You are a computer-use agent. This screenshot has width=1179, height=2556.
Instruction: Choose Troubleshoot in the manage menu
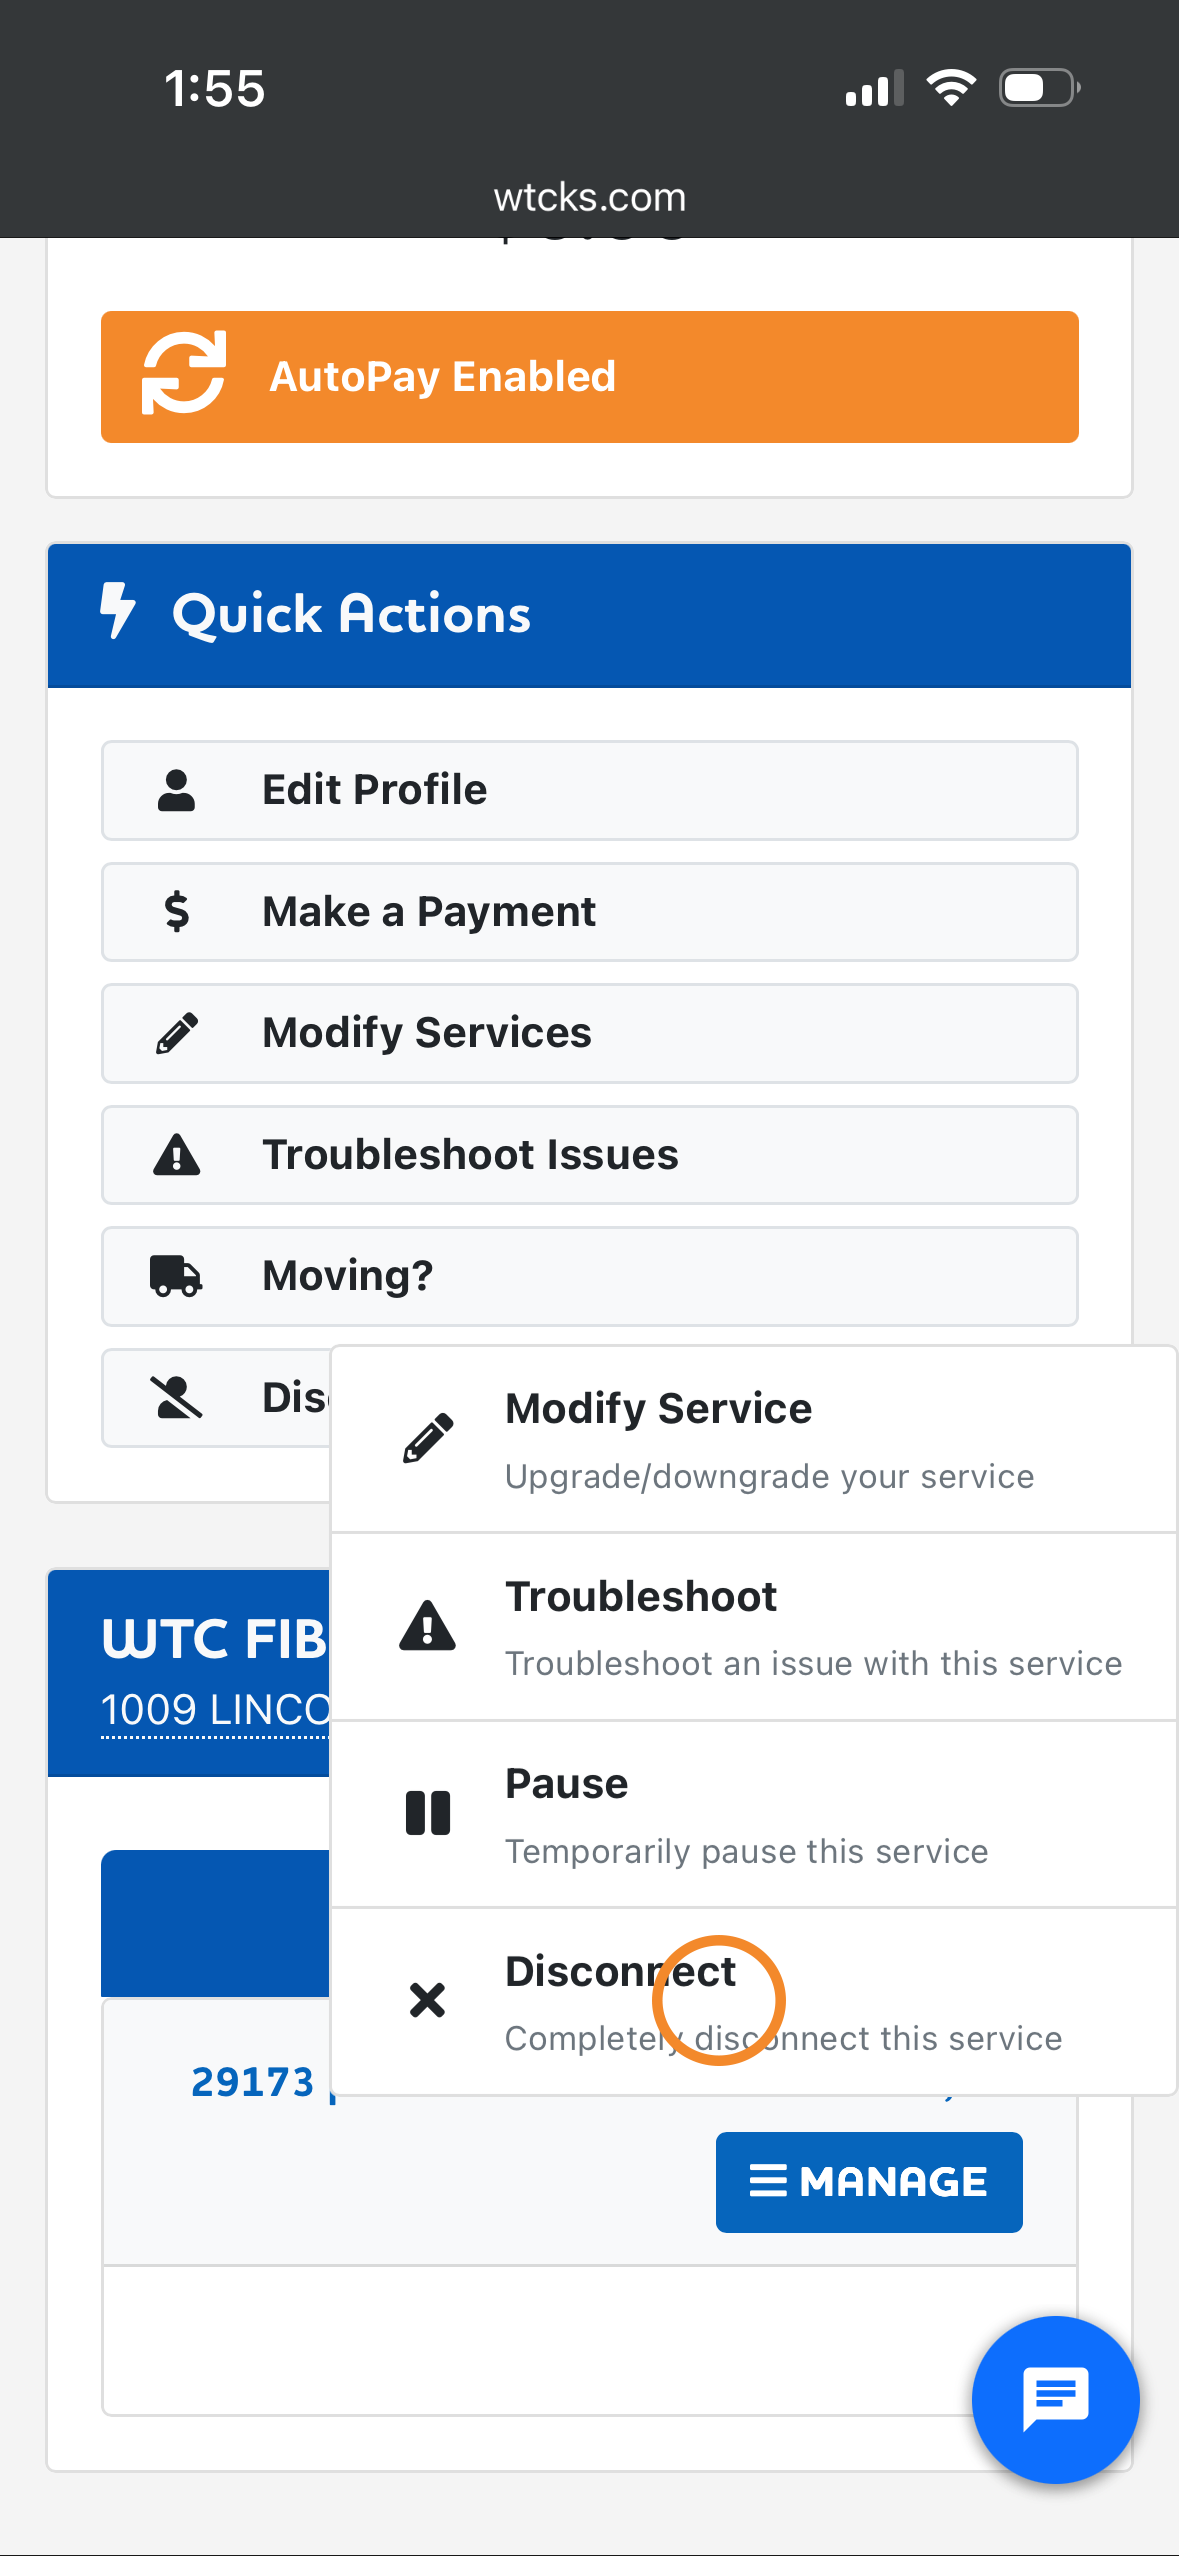(753, 1627)
